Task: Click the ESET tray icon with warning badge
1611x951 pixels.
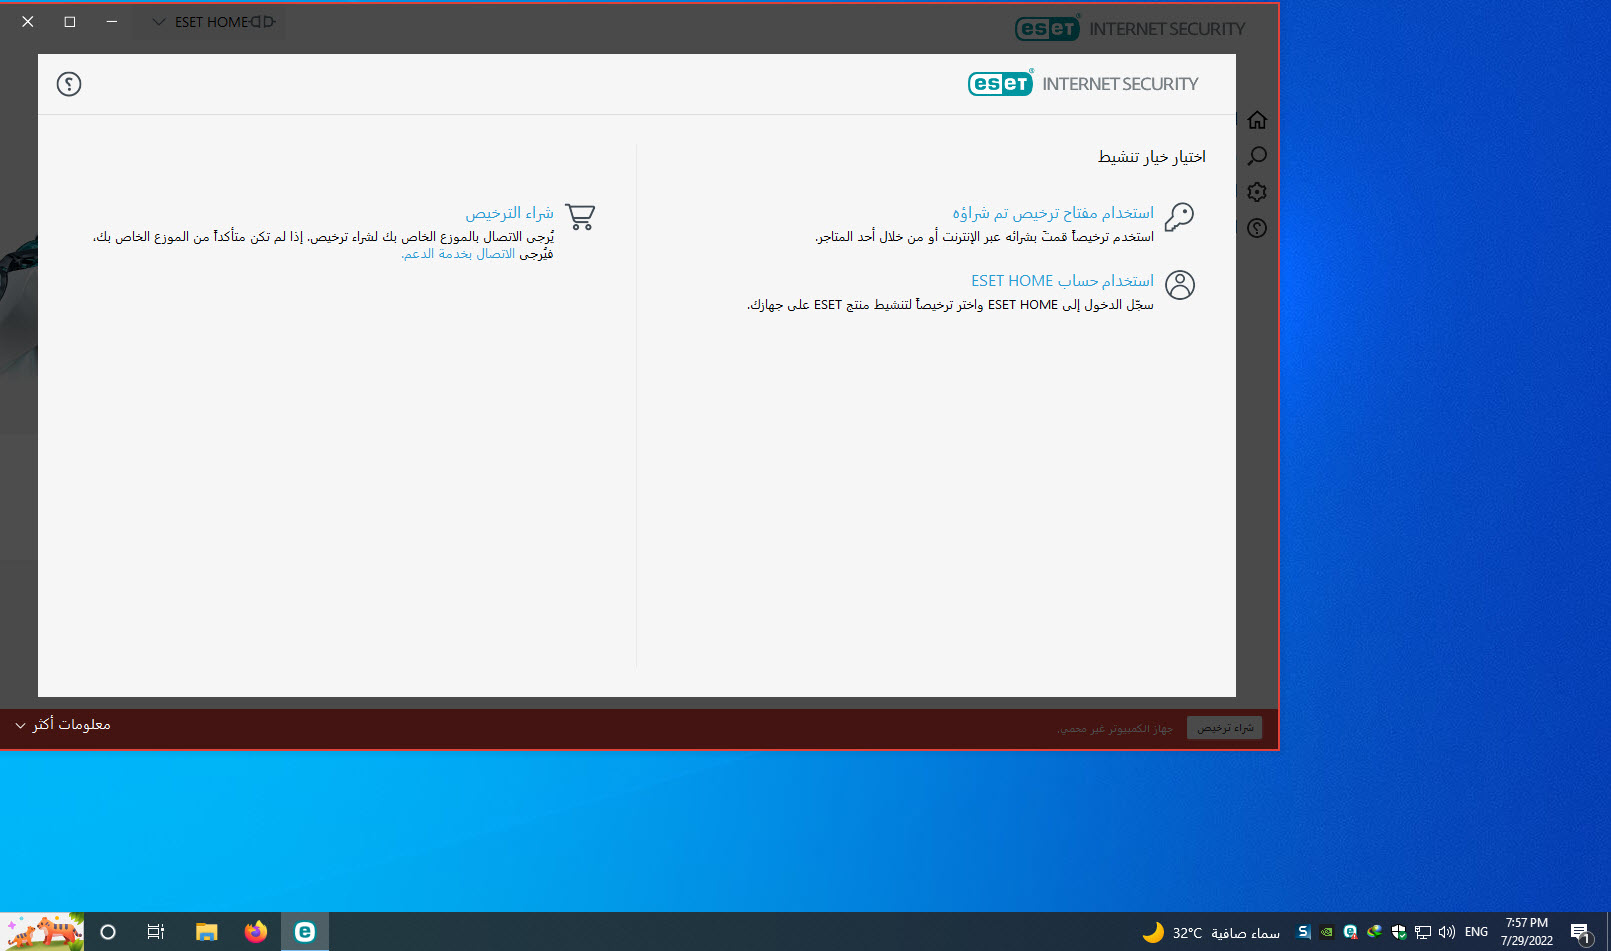Action: point(1351,932)
